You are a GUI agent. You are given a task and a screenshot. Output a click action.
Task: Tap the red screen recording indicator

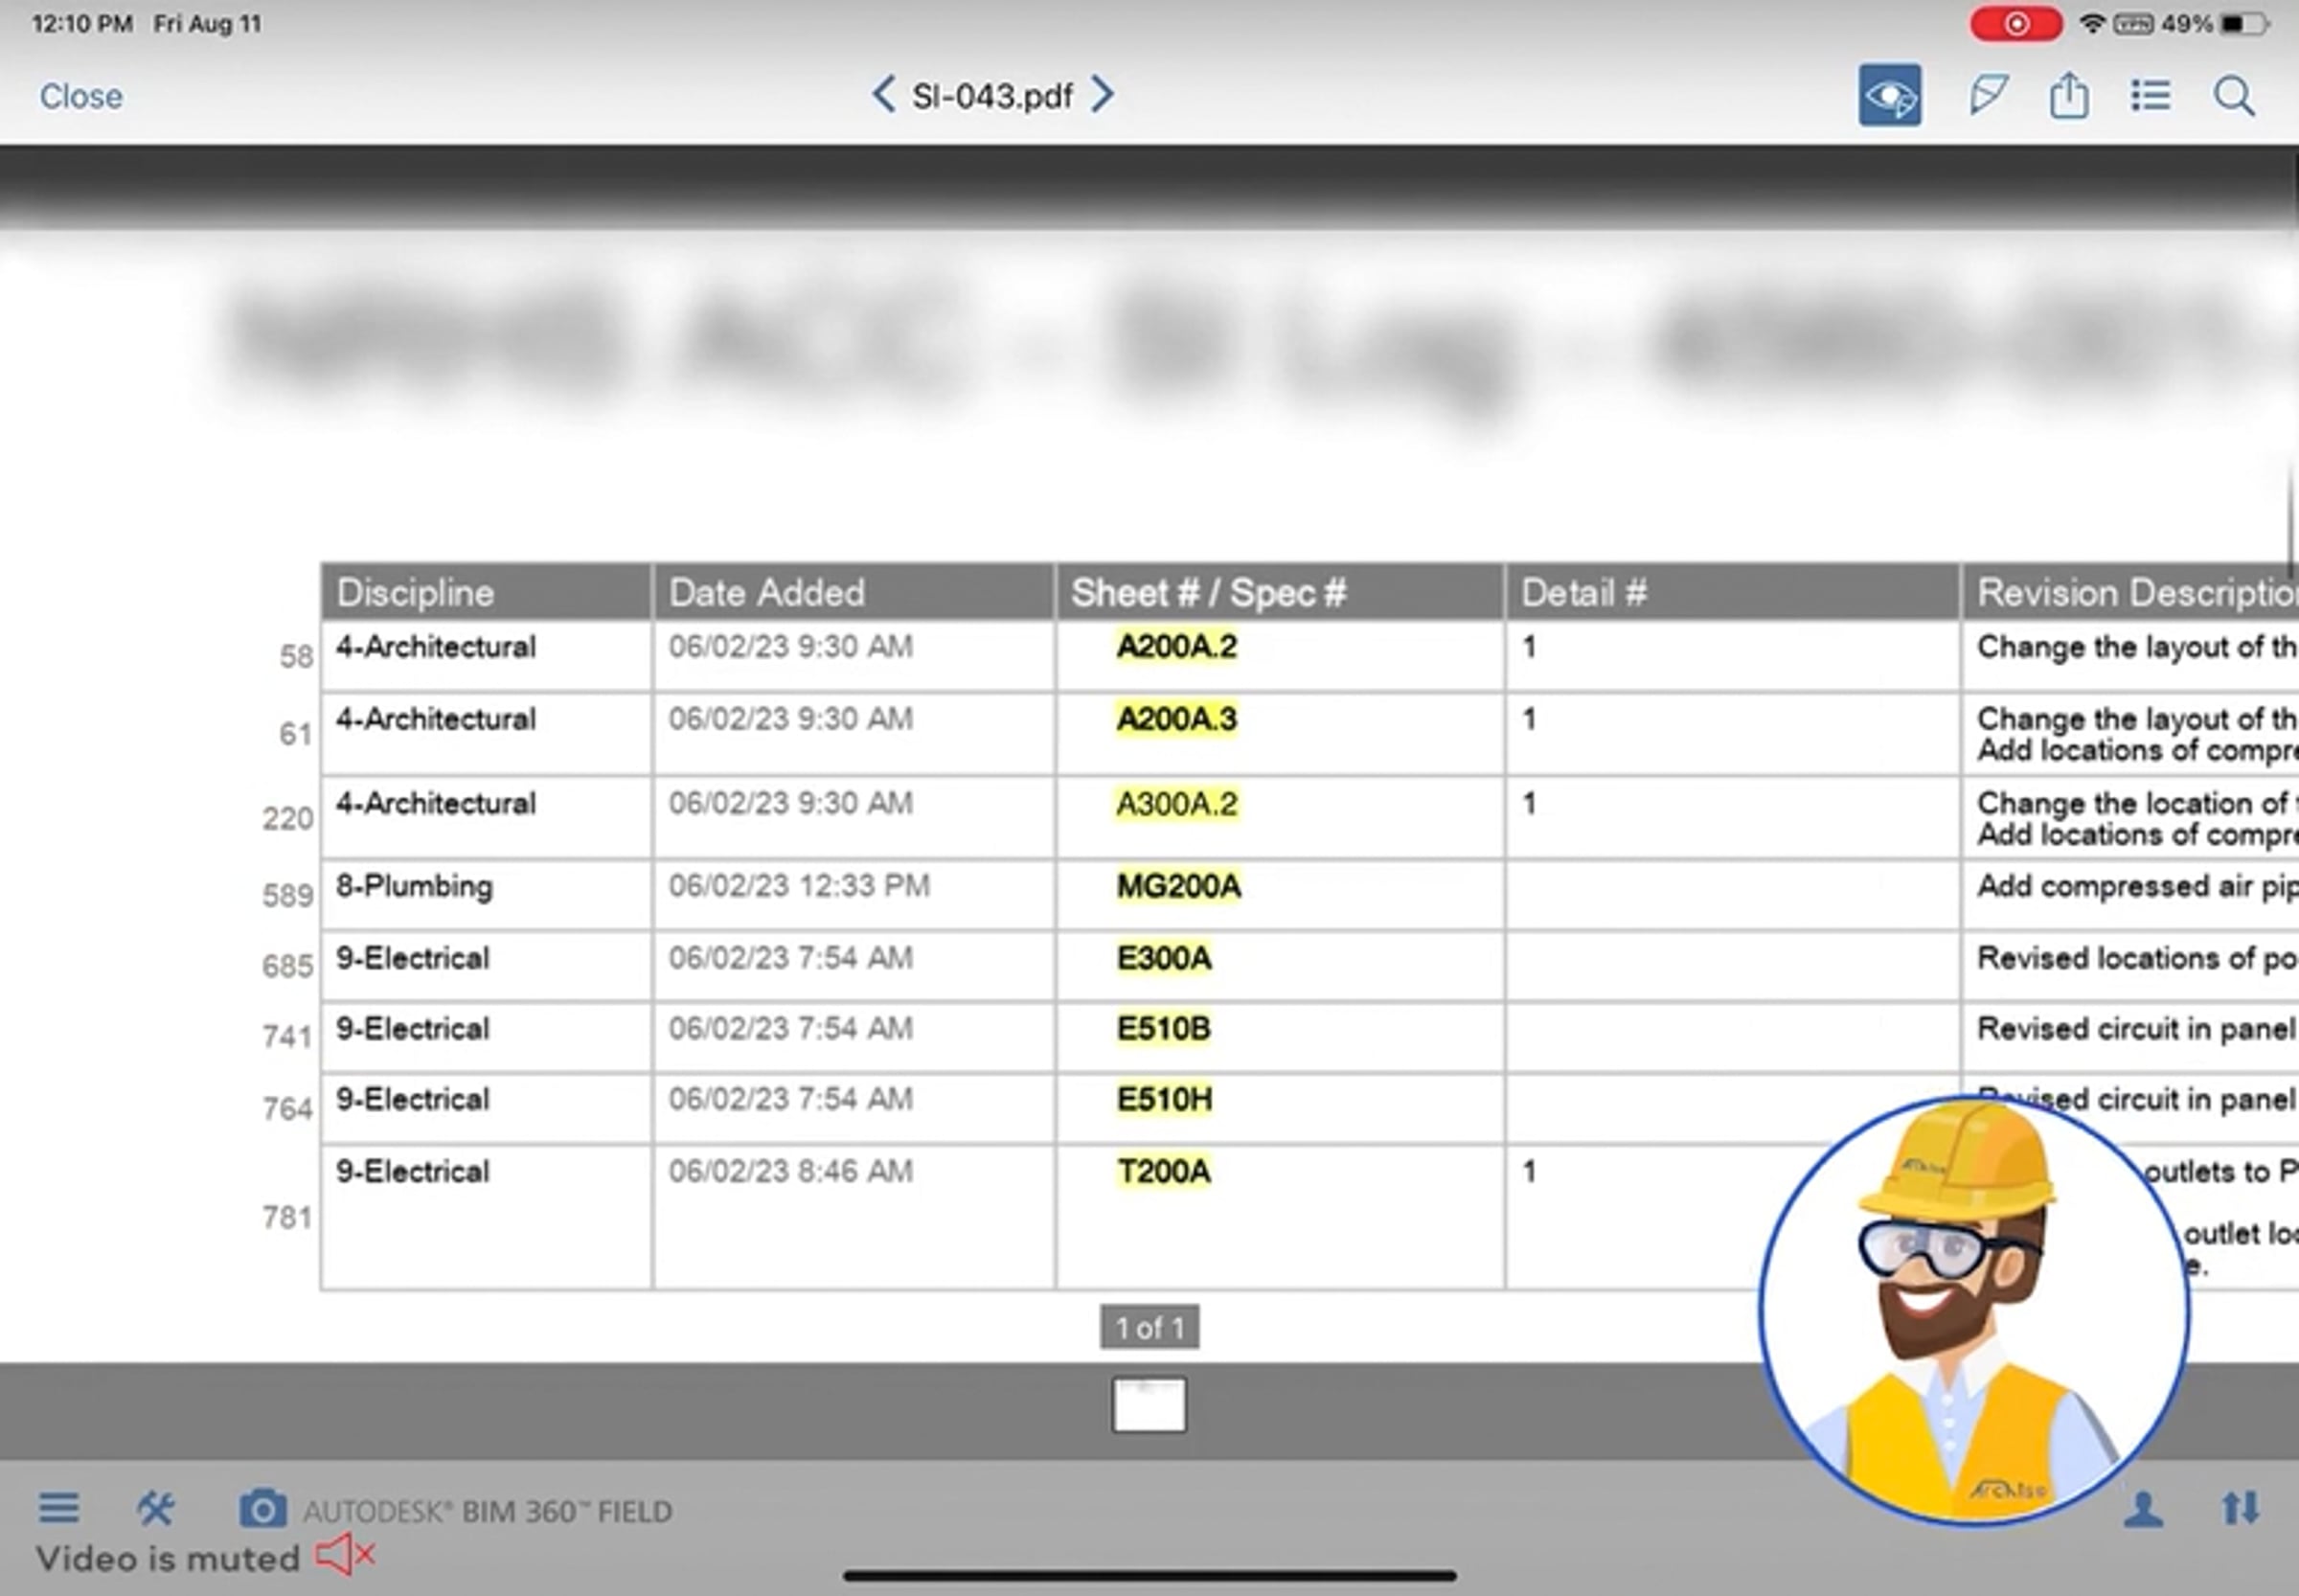[2016, 24]
